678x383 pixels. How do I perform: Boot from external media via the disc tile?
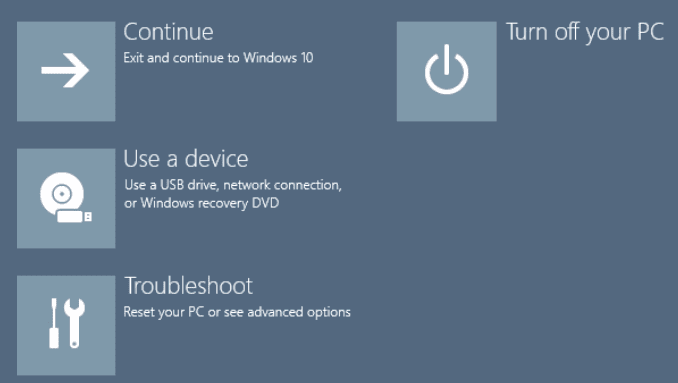click(66, 198)
